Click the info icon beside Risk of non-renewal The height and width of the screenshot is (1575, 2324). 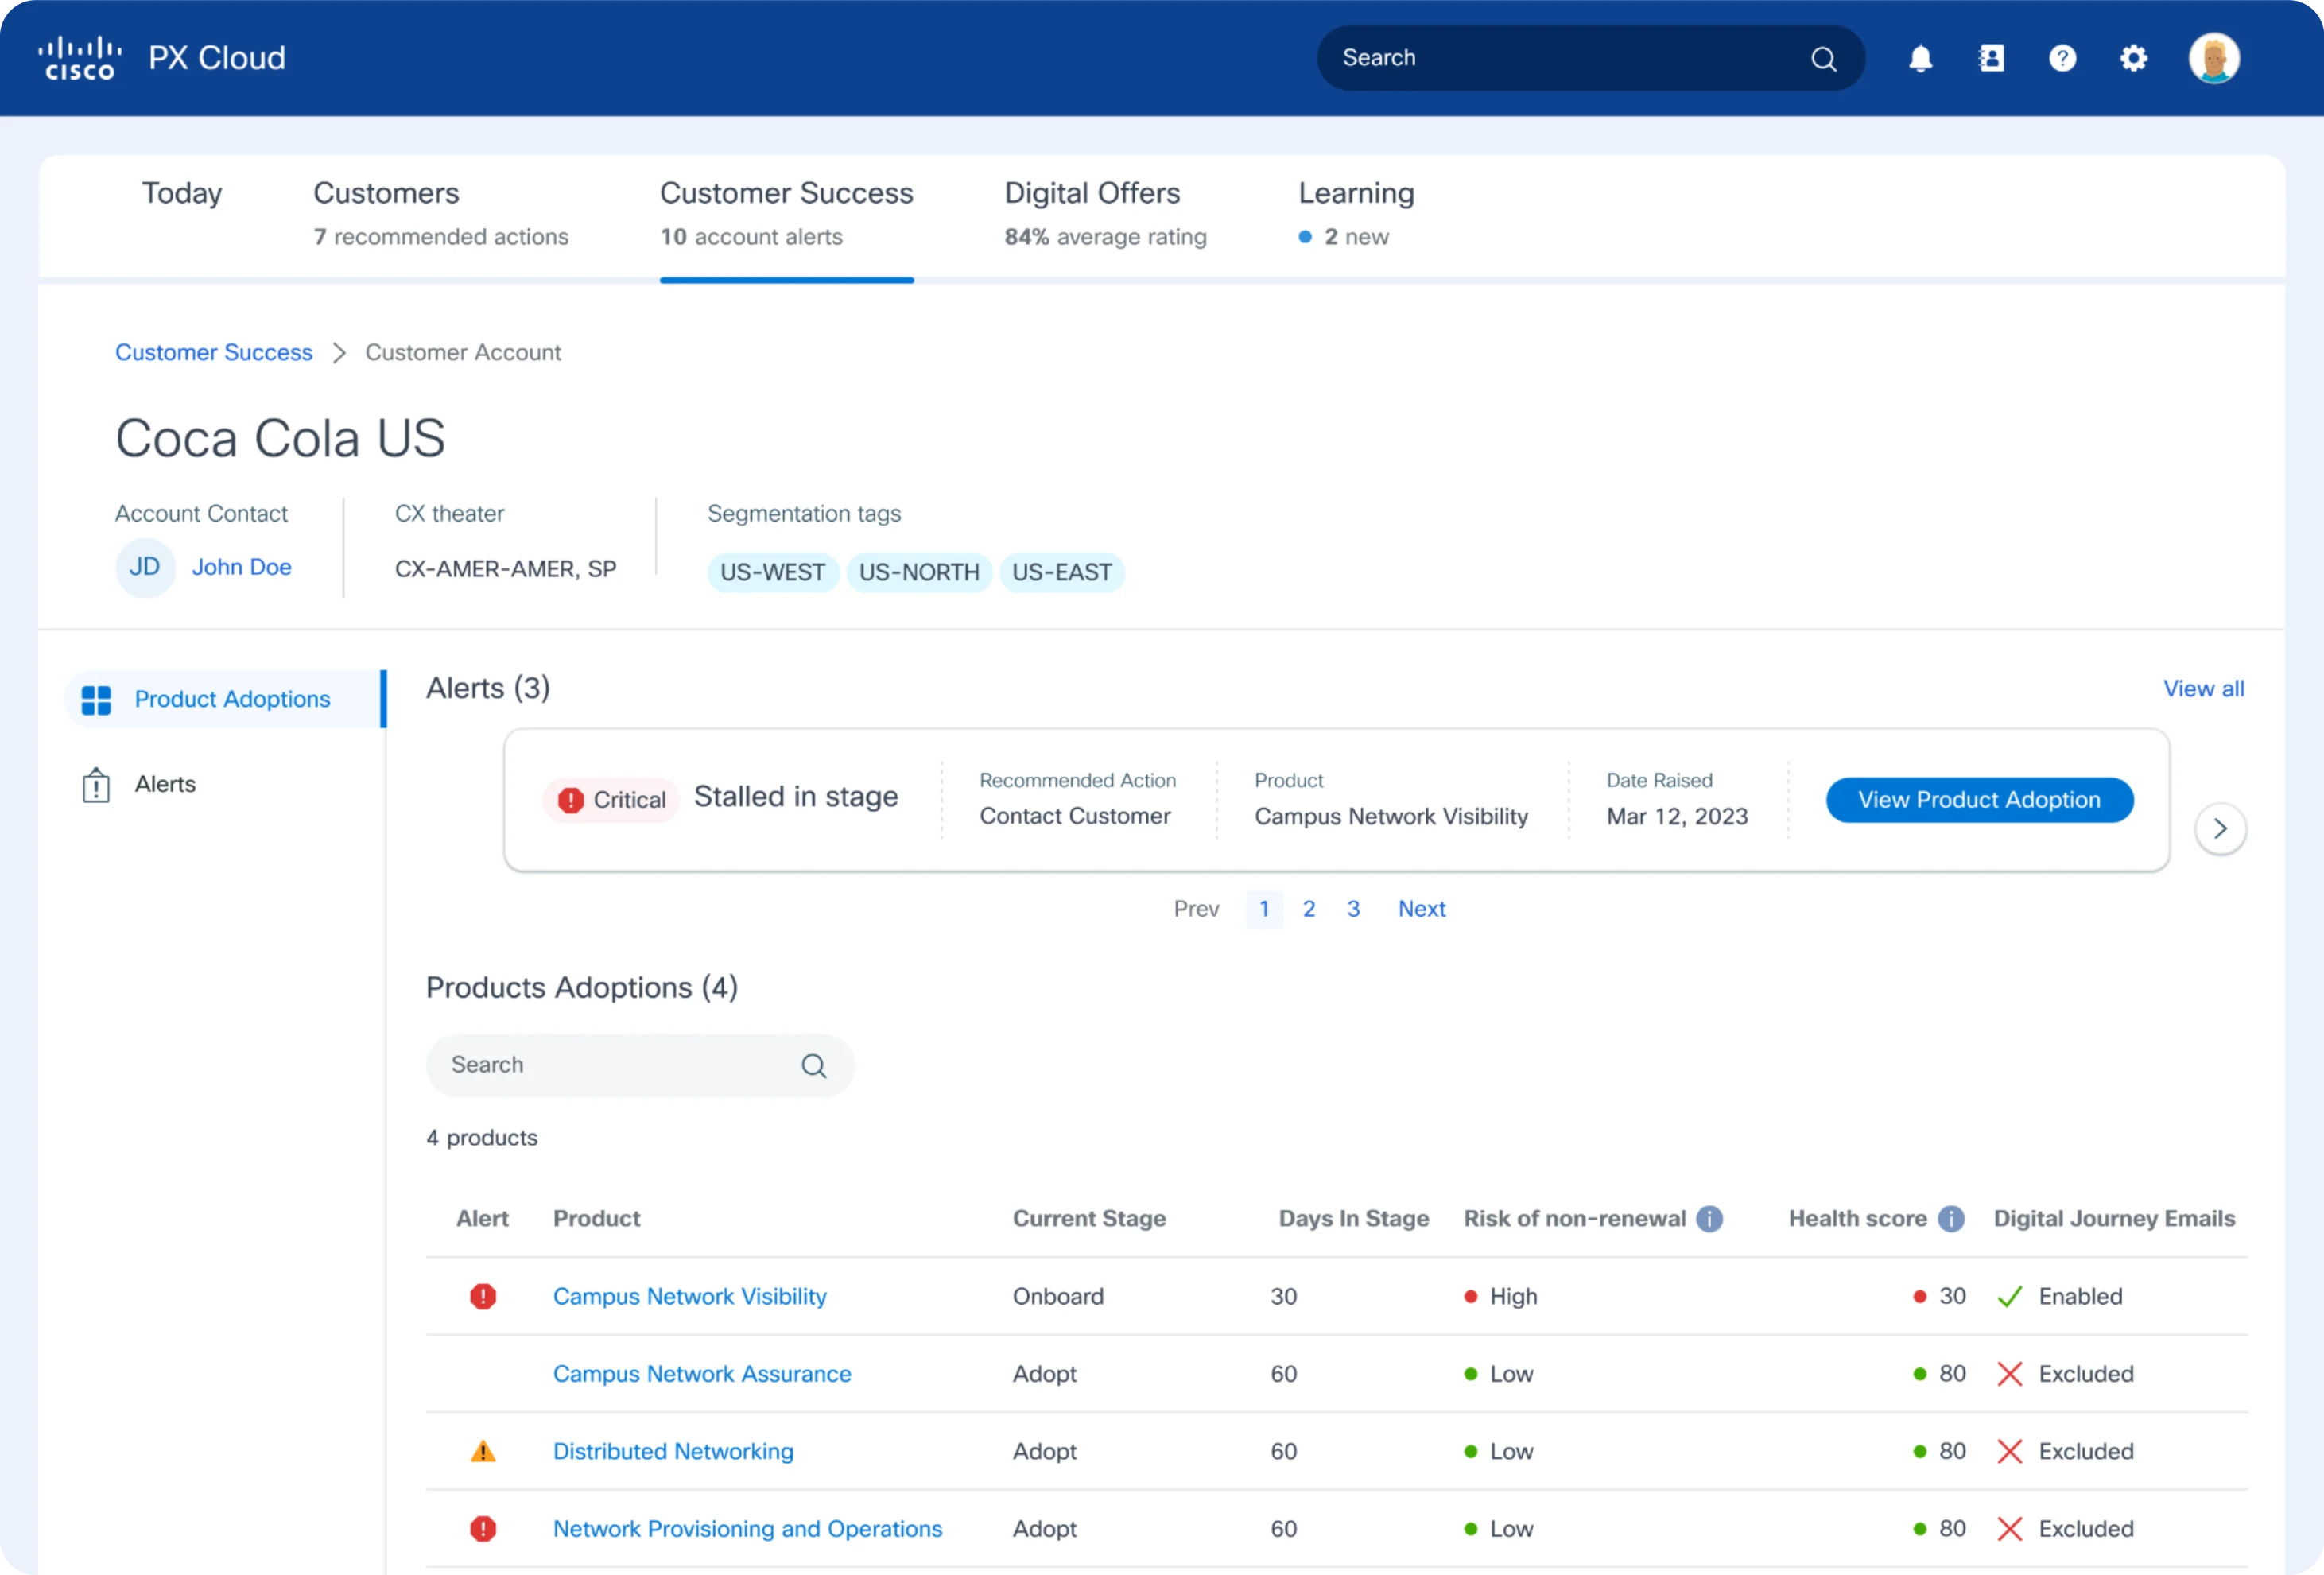[1710, 1218]
